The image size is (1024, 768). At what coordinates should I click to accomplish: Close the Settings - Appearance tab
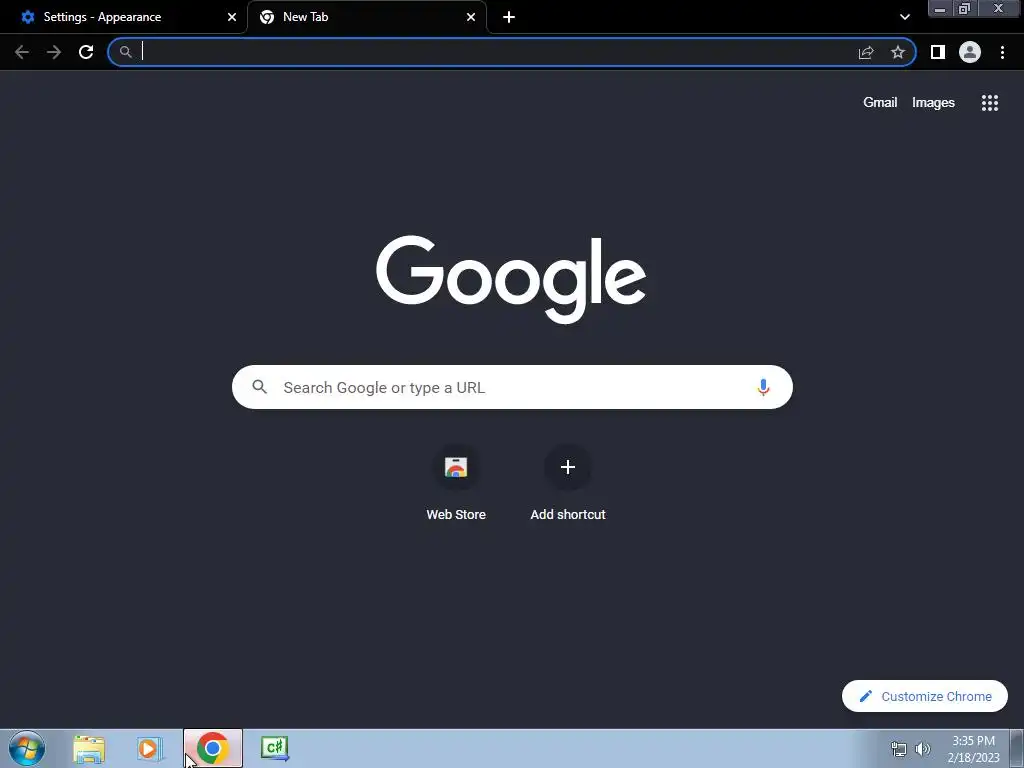[232, 17]
